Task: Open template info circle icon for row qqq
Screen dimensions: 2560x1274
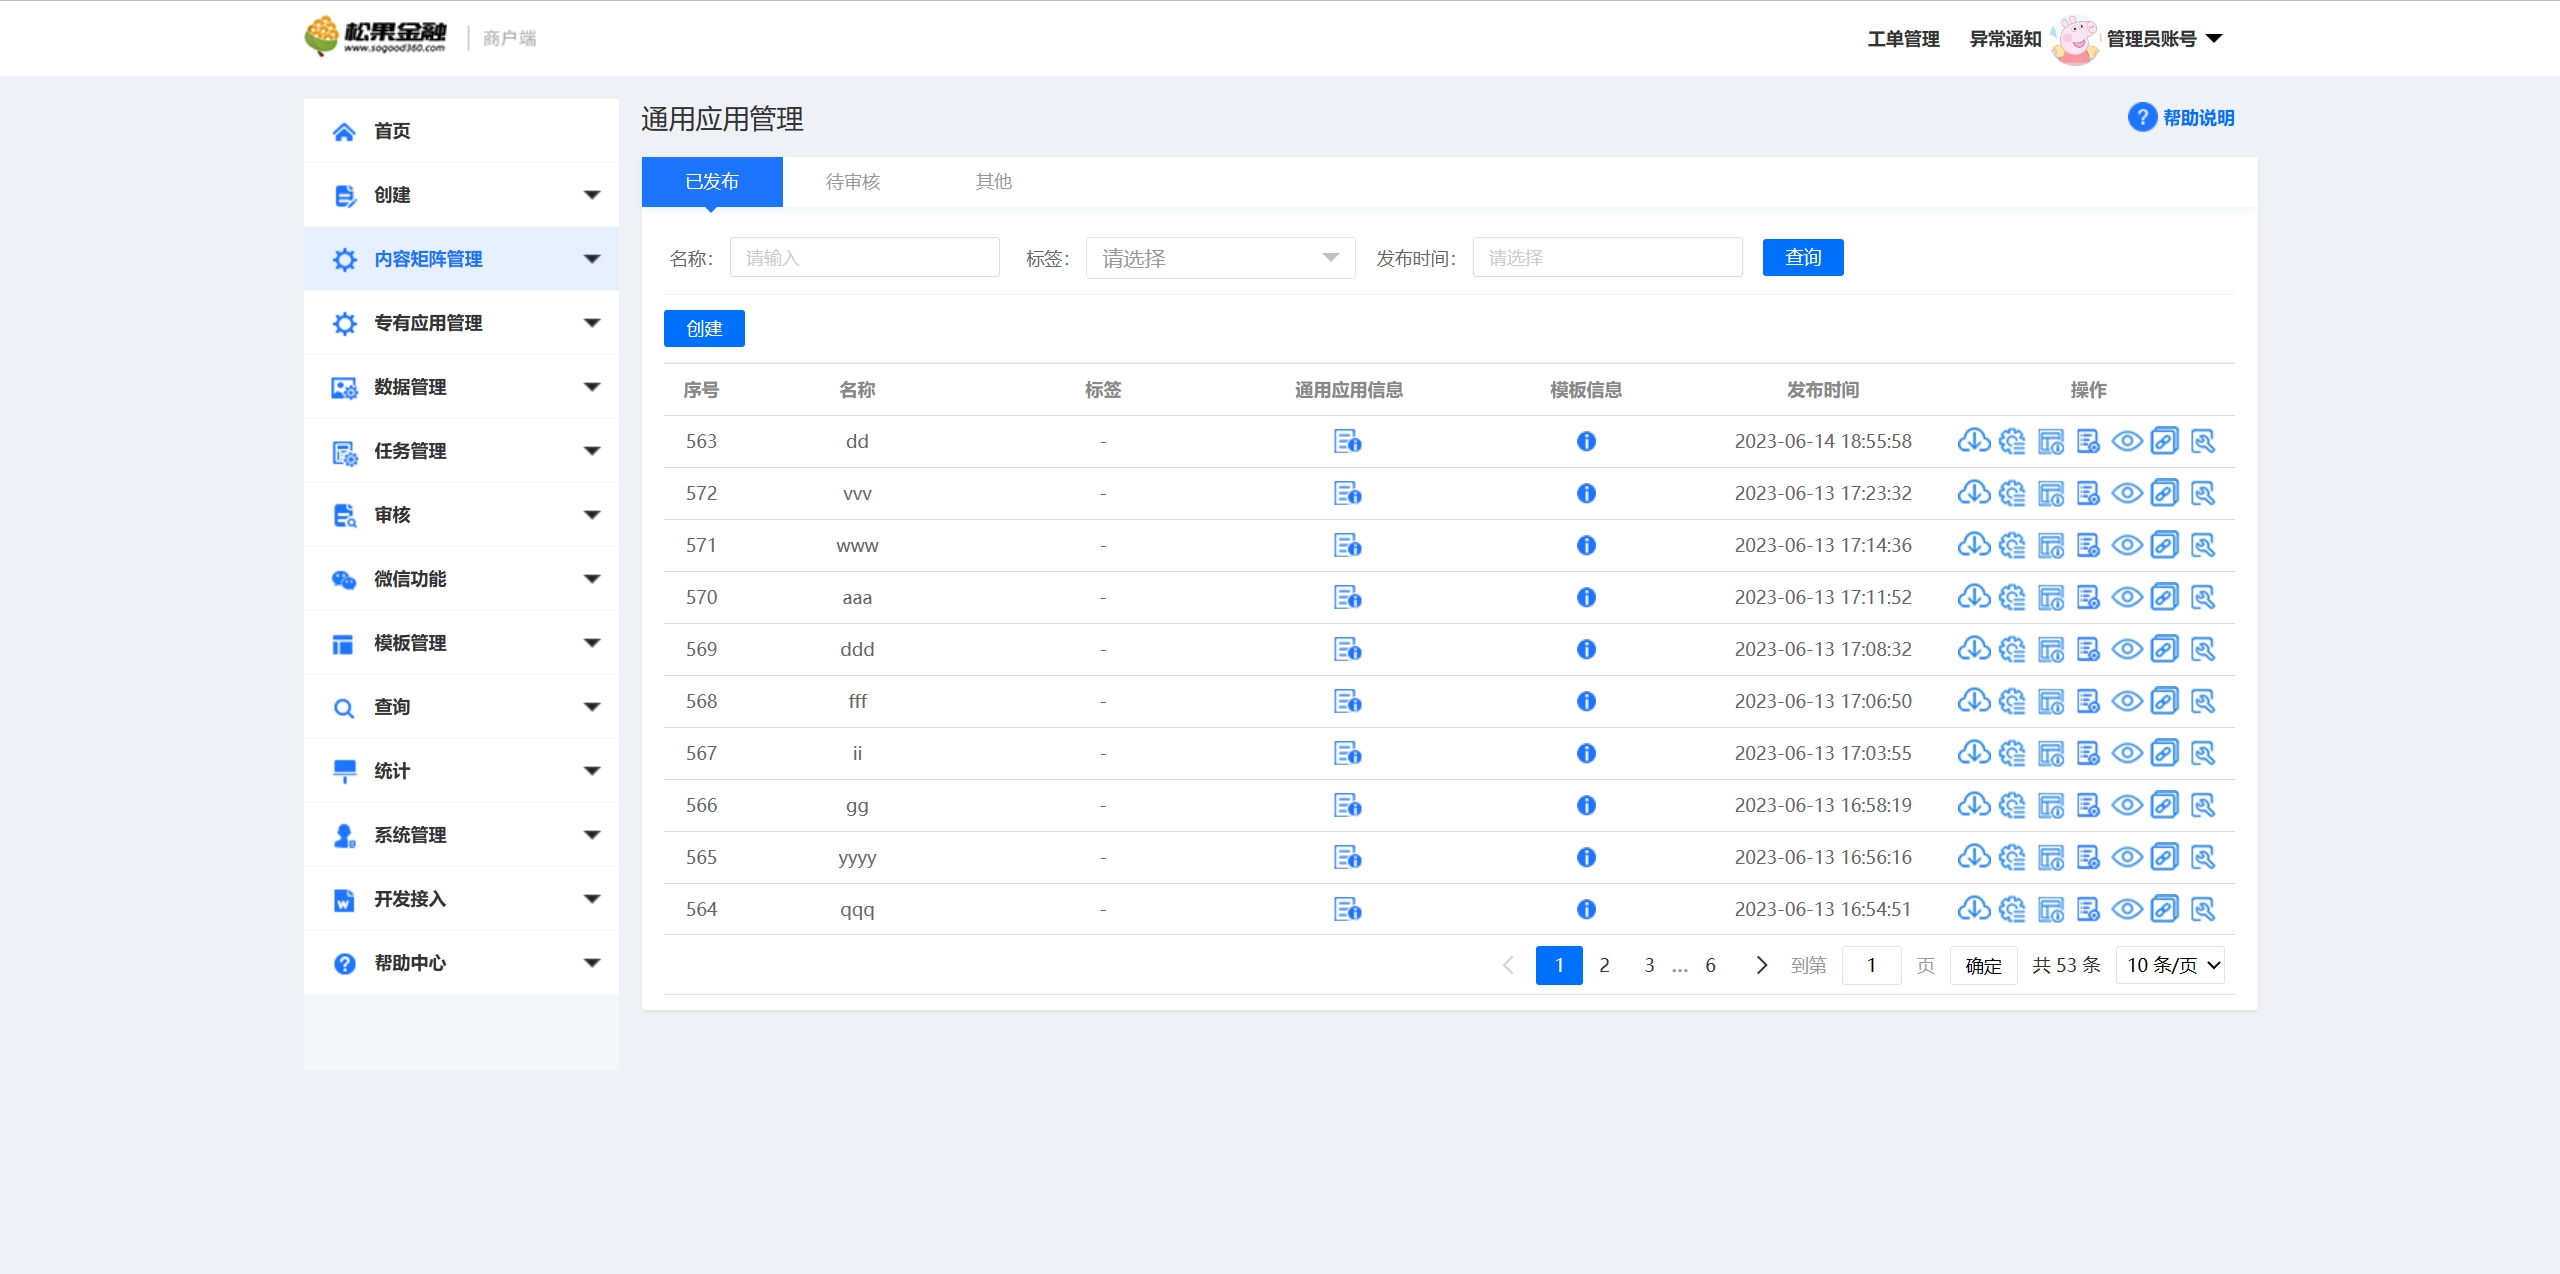Action: (1586, 909)
